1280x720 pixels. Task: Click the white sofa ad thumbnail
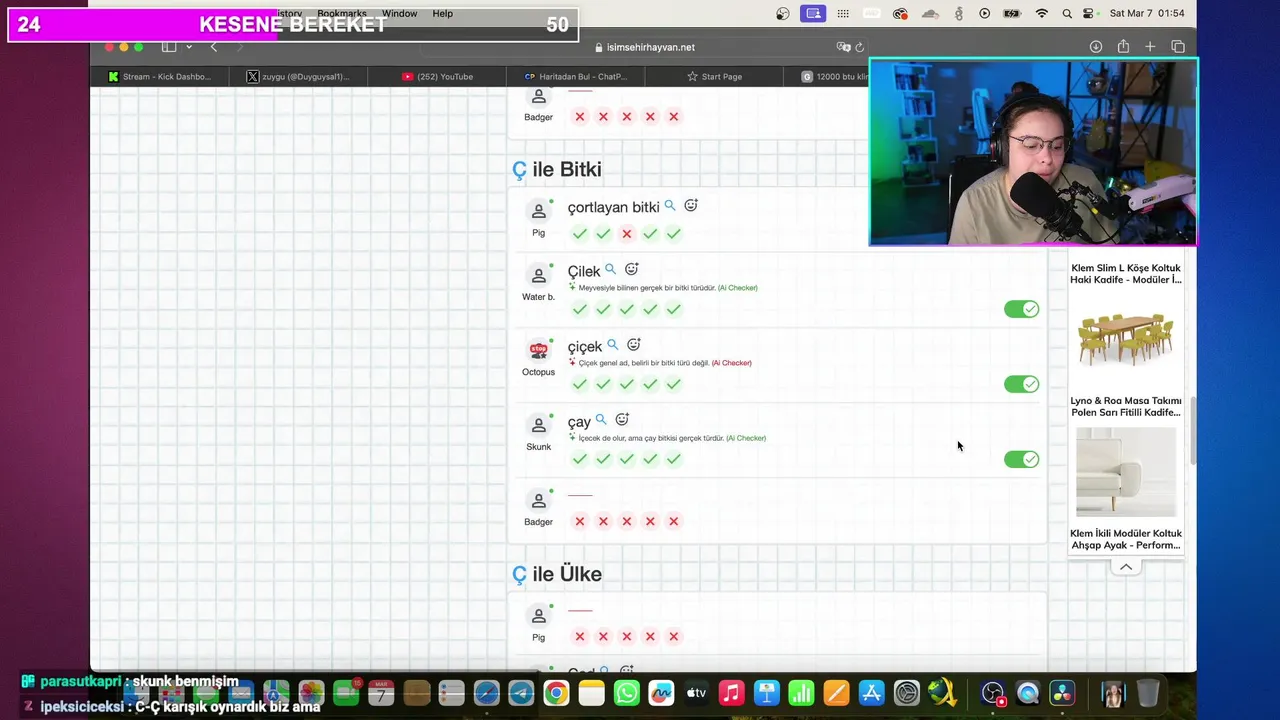click(x=1126, y=473)
